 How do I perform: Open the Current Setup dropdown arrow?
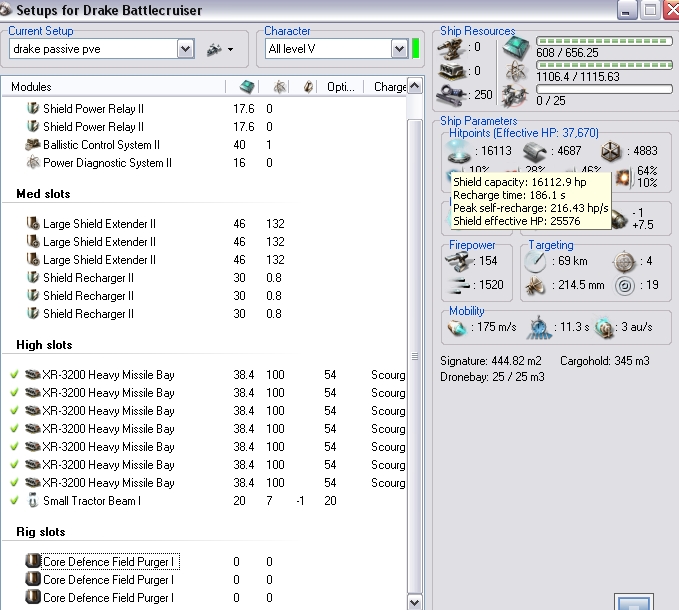point(185,49)
